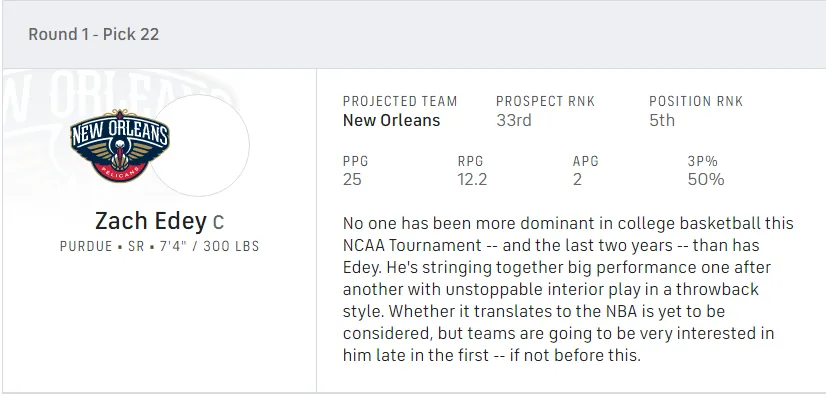The width and height of the screenshot is (826, 394).
Task: Click the 3P% stat label
Action: 702,161
